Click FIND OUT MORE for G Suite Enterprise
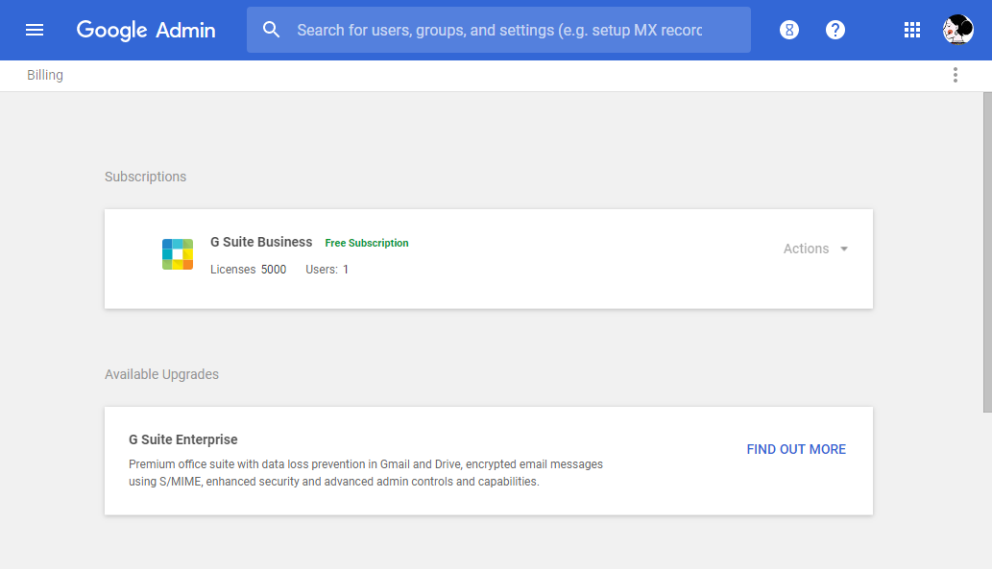The height and width of the screenshot is (569, 992). coord(796,449)
